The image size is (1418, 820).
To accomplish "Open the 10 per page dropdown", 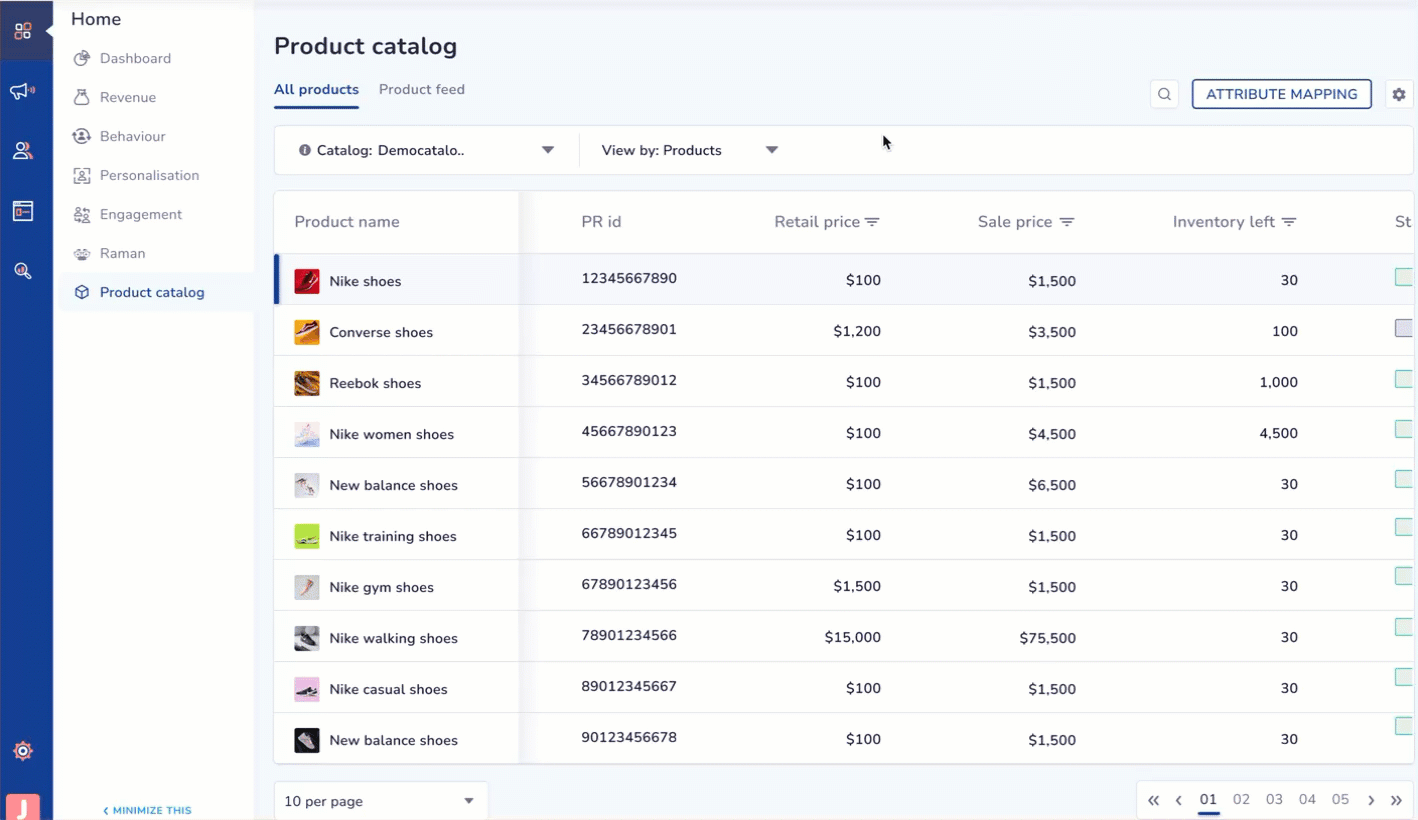I will click(381, 801).
